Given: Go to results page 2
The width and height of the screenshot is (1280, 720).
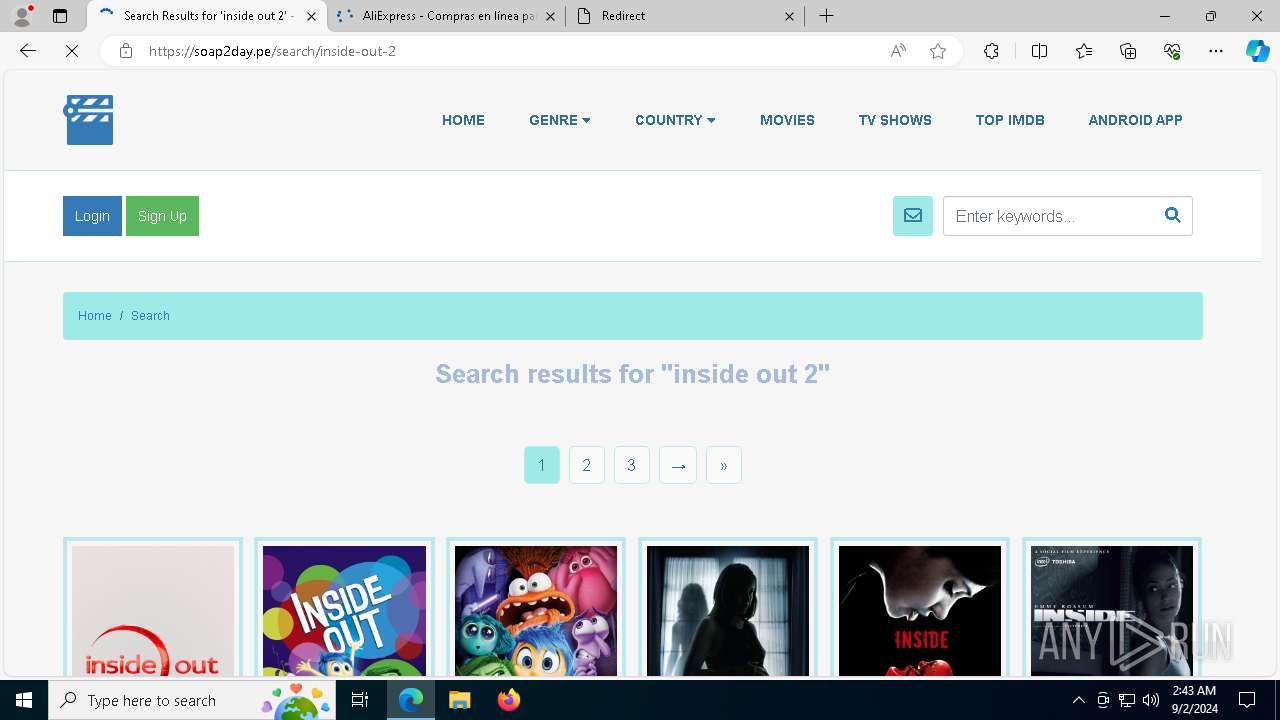Looking at the screenshot, I should (x=587, y=465).
